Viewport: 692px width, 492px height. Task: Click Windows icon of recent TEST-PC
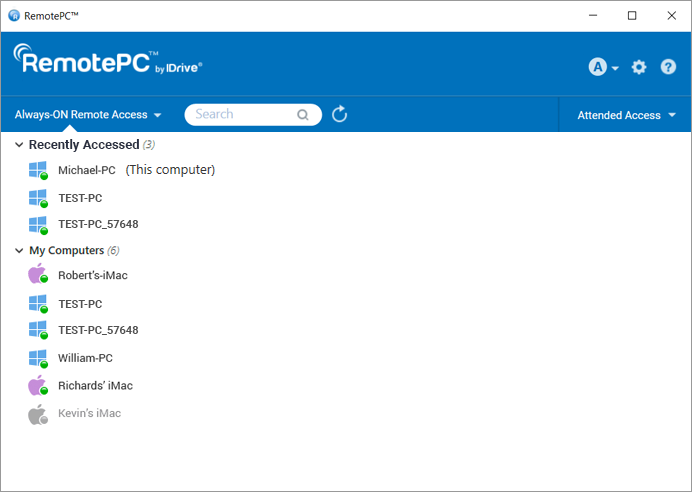tap(38, 198)
